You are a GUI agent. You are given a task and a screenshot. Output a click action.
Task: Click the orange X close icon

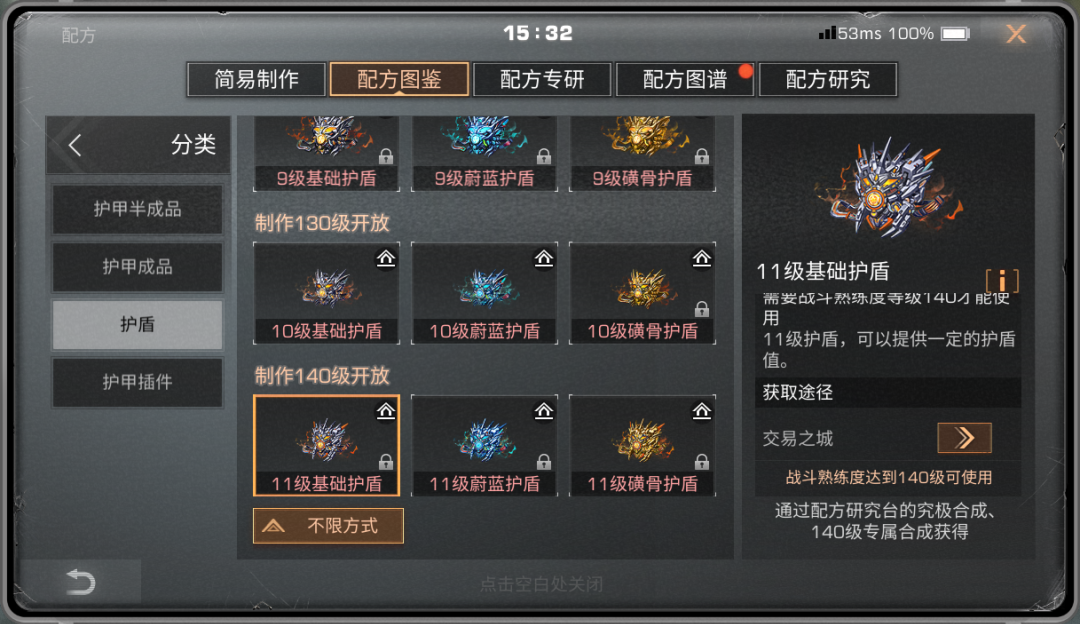(x=1016, y=34)
